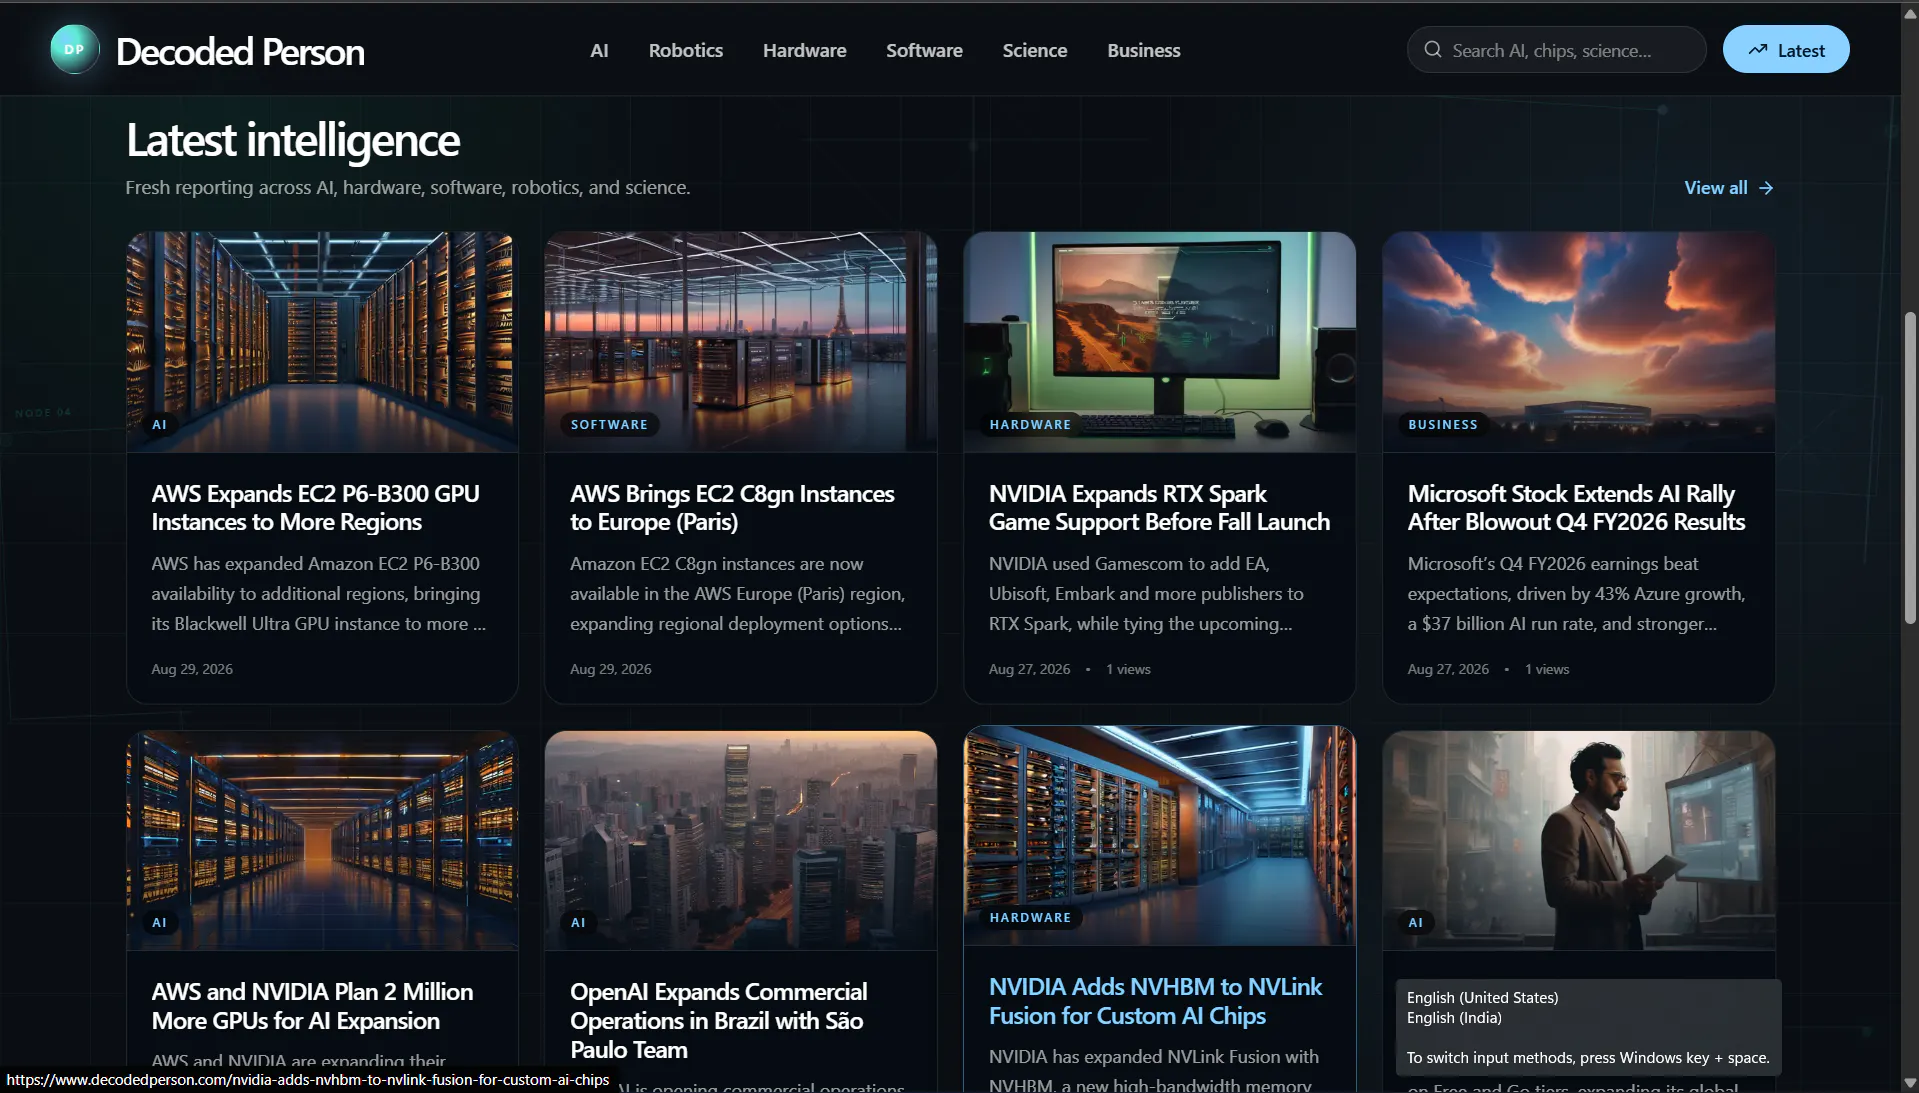This screenshot has height=1093, width=1919.
Task: Click the Aug 27, 2026 date on Microsoft card
Action: point(1448,669)
